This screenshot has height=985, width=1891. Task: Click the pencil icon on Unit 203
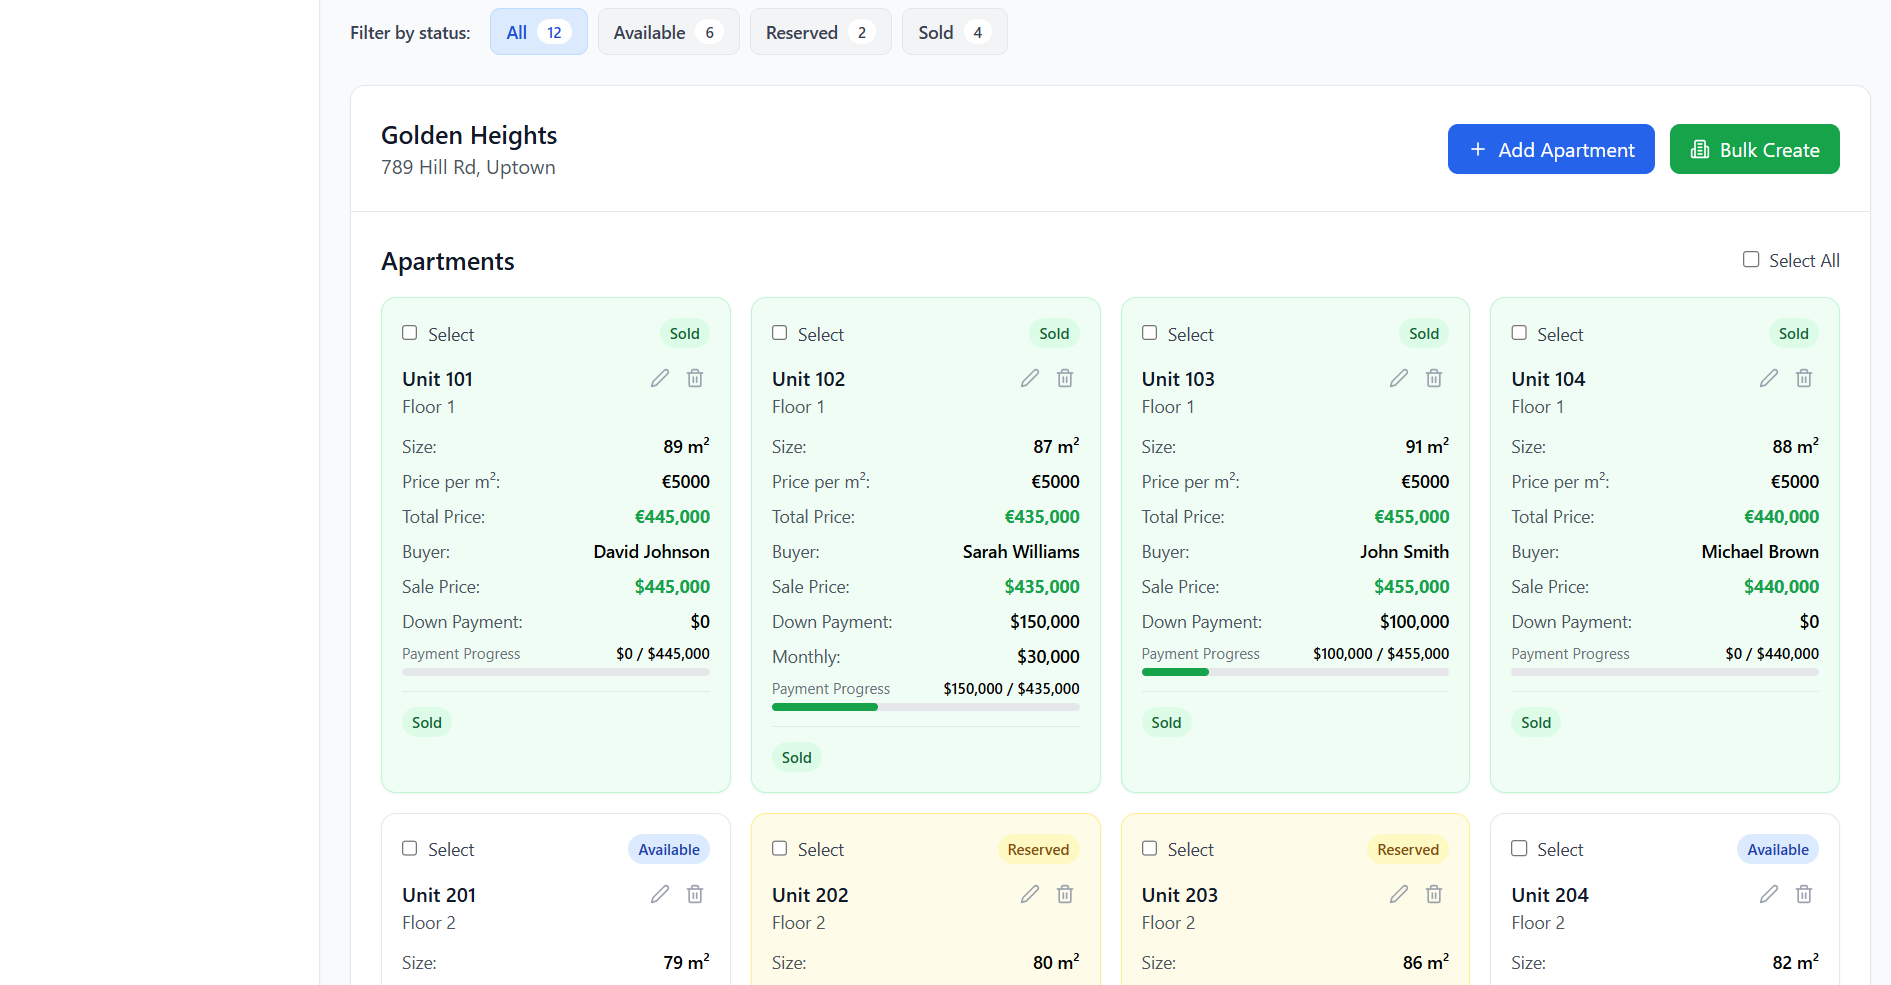coord(1399,894)
